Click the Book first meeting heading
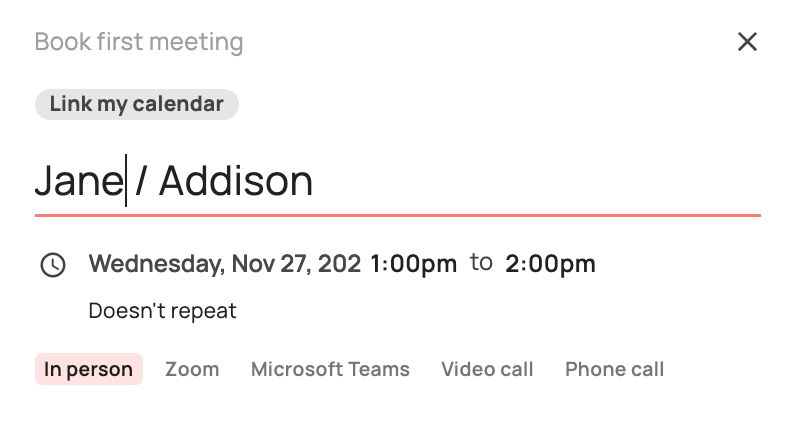 139,42
